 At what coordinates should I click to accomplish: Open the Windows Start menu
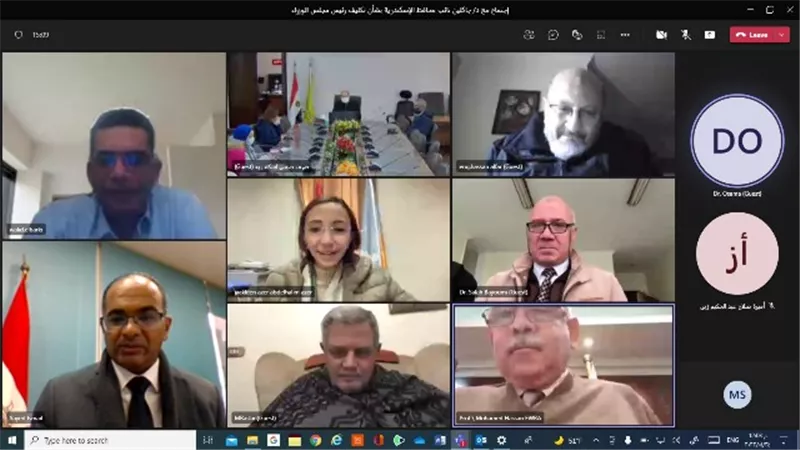(12, 440)
